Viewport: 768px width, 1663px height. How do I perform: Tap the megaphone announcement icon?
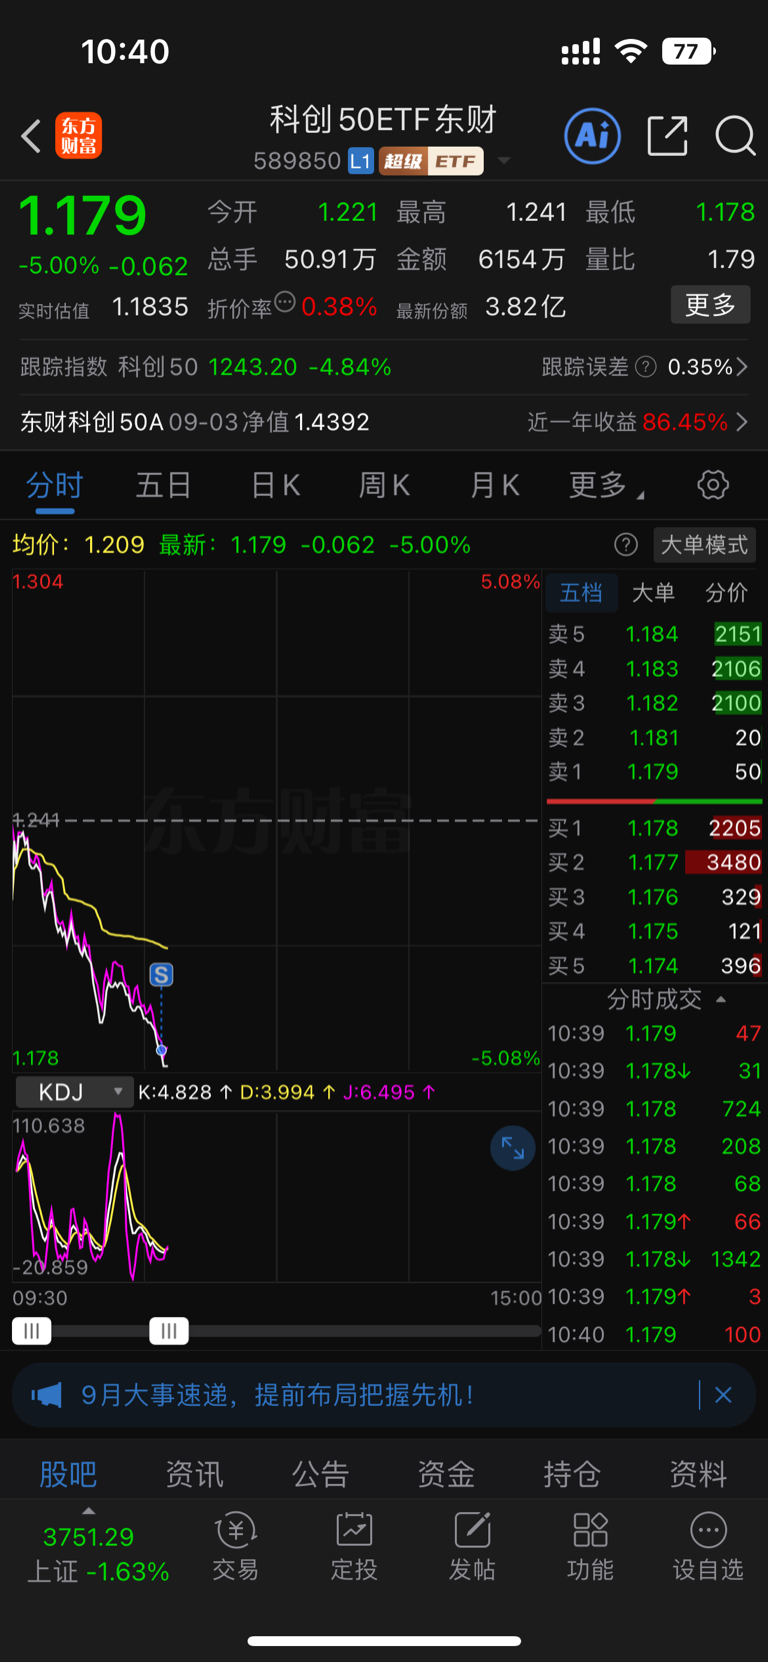point(47,1394)
